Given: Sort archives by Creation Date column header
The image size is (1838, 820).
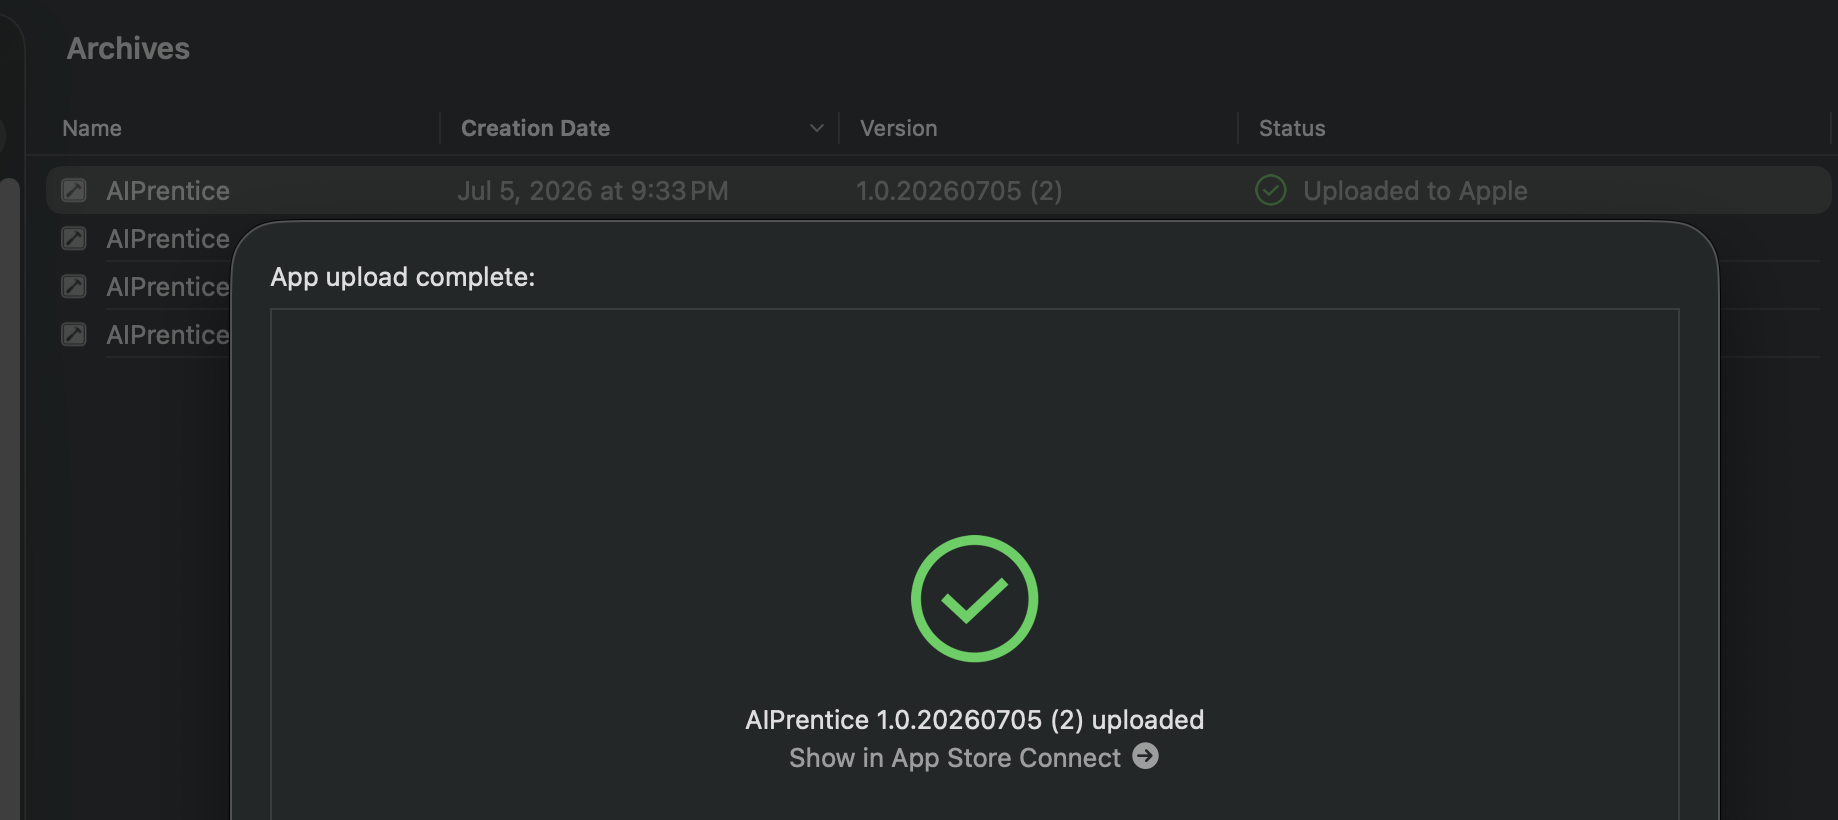Looking at the screenshot, I should 535,128.
